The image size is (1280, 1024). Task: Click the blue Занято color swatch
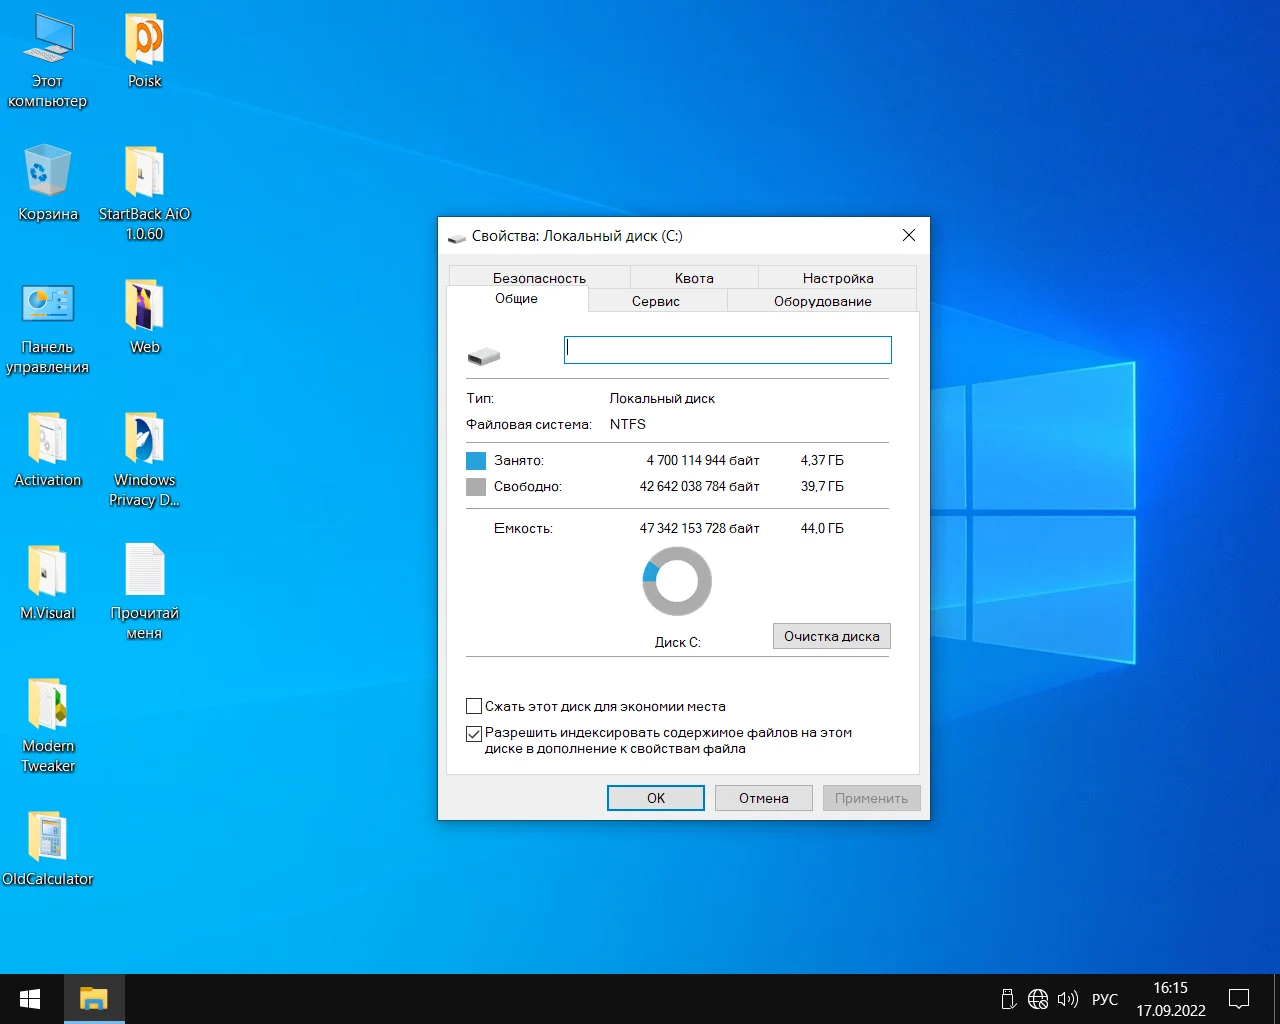pyautogui.click(x=476, y=461)
